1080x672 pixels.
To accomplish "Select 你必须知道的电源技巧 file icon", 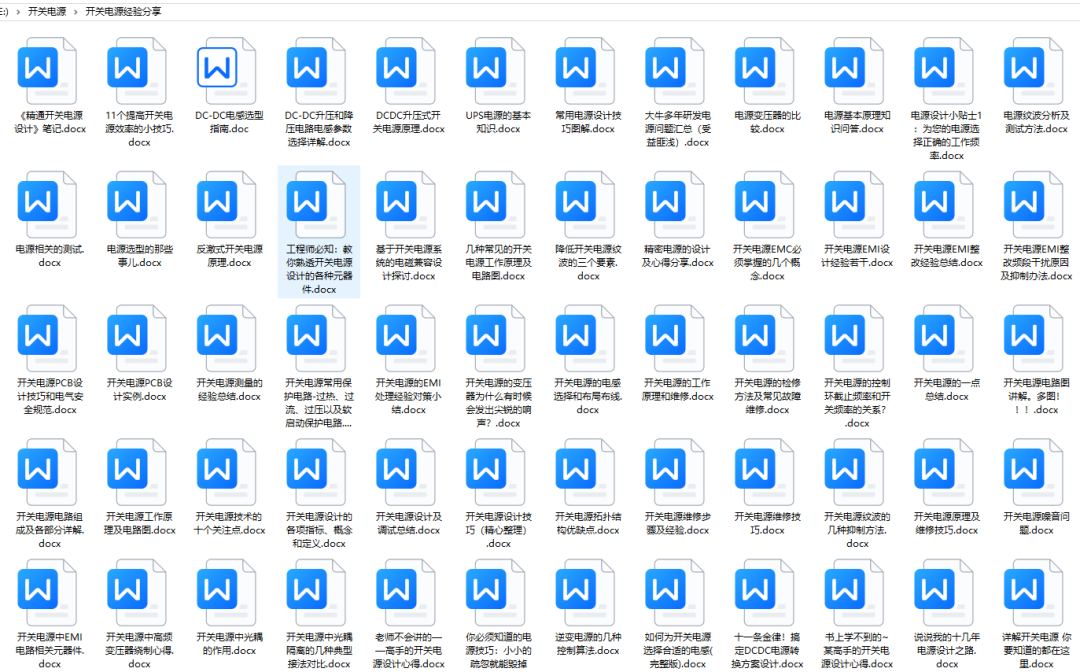I will (495, 593).
